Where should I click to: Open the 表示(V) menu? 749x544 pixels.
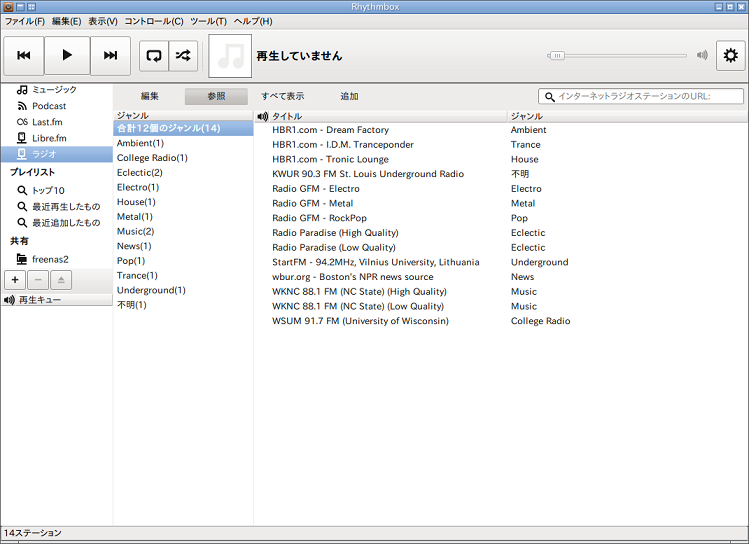103,21
